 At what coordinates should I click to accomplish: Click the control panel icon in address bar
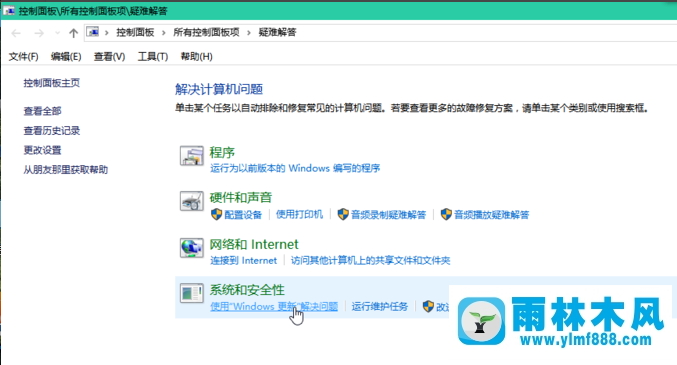92,32
